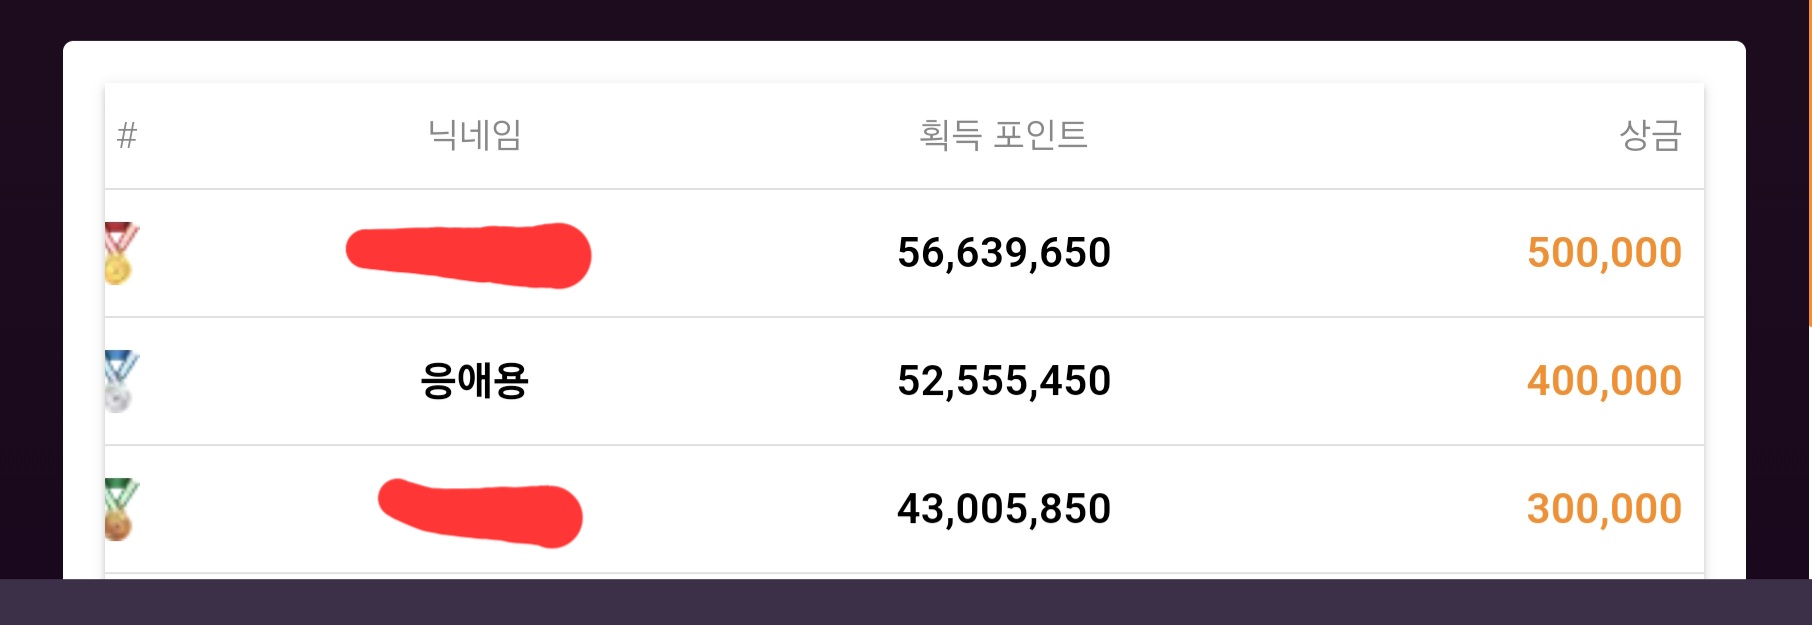
Task: Click the gold medal icon for first place
Action: pos(120,253)
